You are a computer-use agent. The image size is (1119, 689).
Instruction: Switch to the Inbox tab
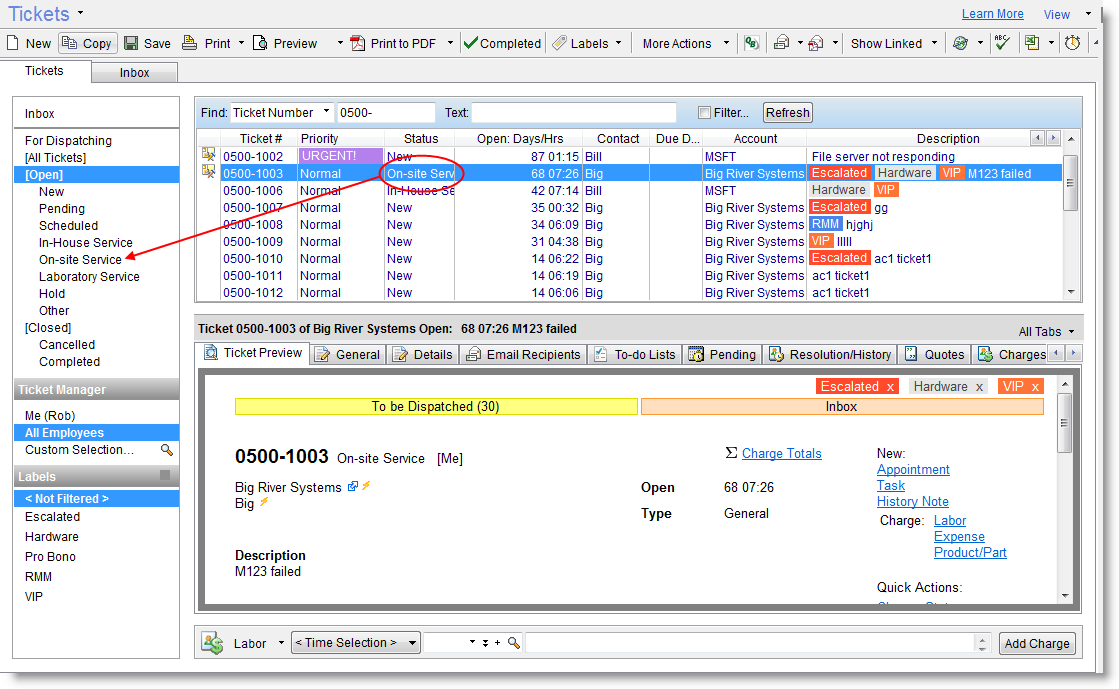(x=134, y=72)
